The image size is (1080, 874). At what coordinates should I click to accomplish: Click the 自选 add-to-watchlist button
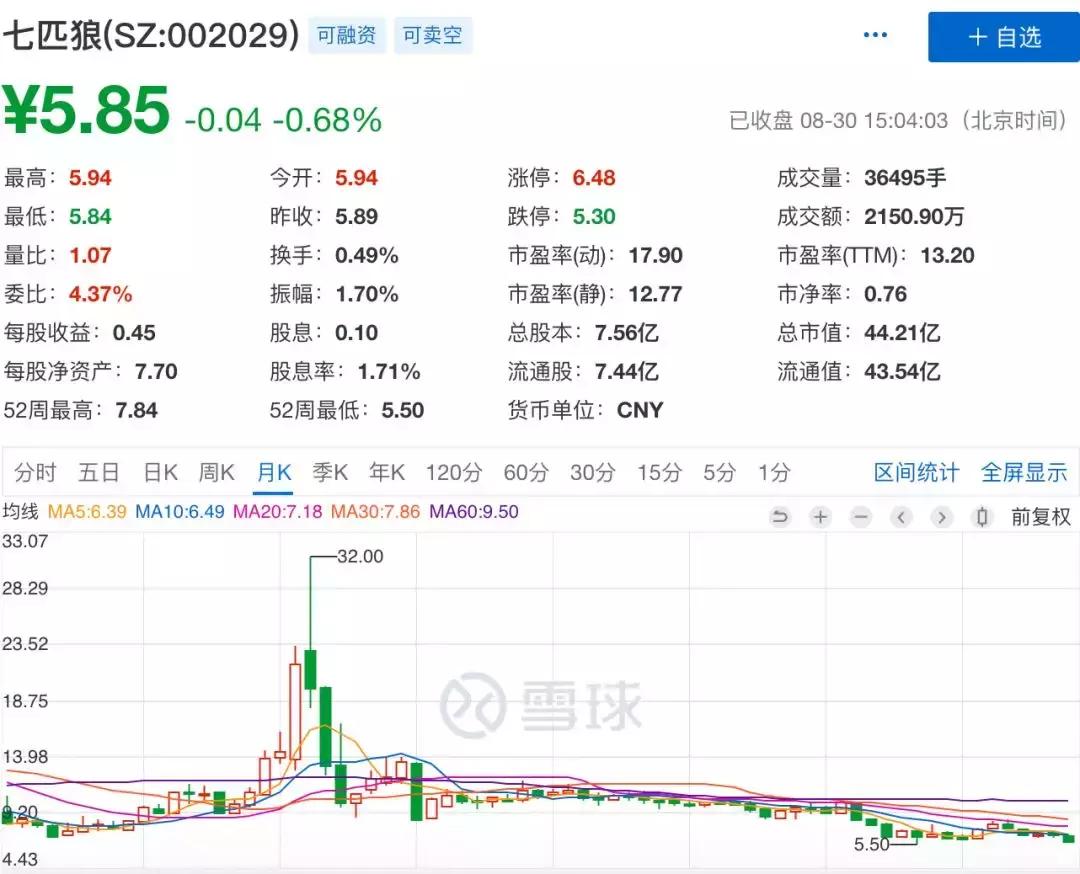[1003, 37]
